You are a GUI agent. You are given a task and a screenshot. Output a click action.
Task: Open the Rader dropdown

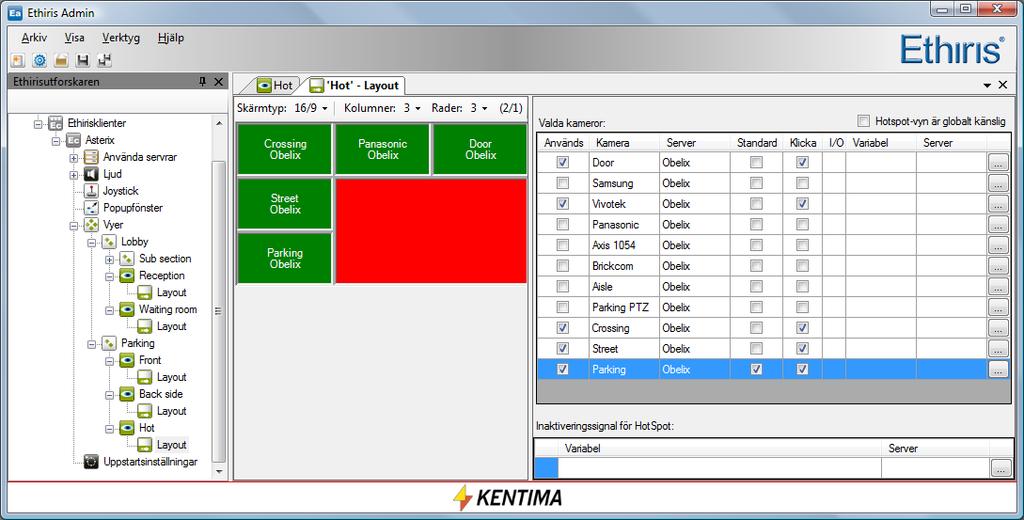pyautogui.click(x=479, y=108)
